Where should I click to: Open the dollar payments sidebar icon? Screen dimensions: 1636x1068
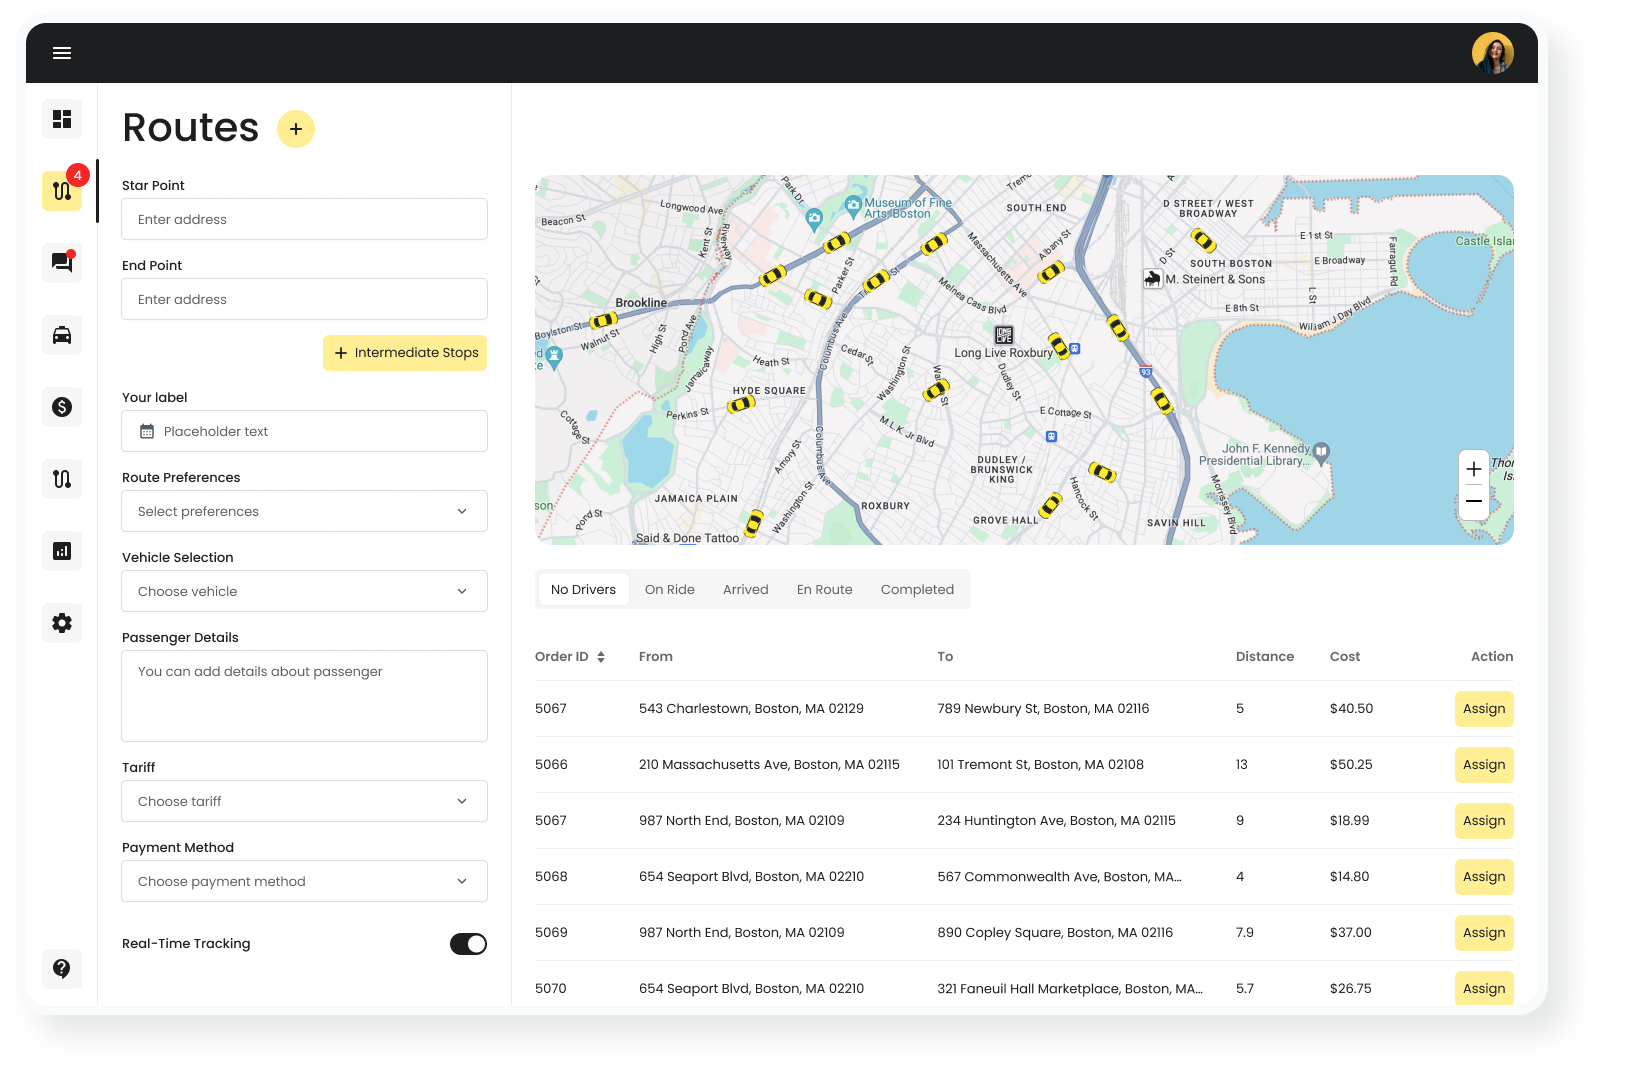pos(62,407)
